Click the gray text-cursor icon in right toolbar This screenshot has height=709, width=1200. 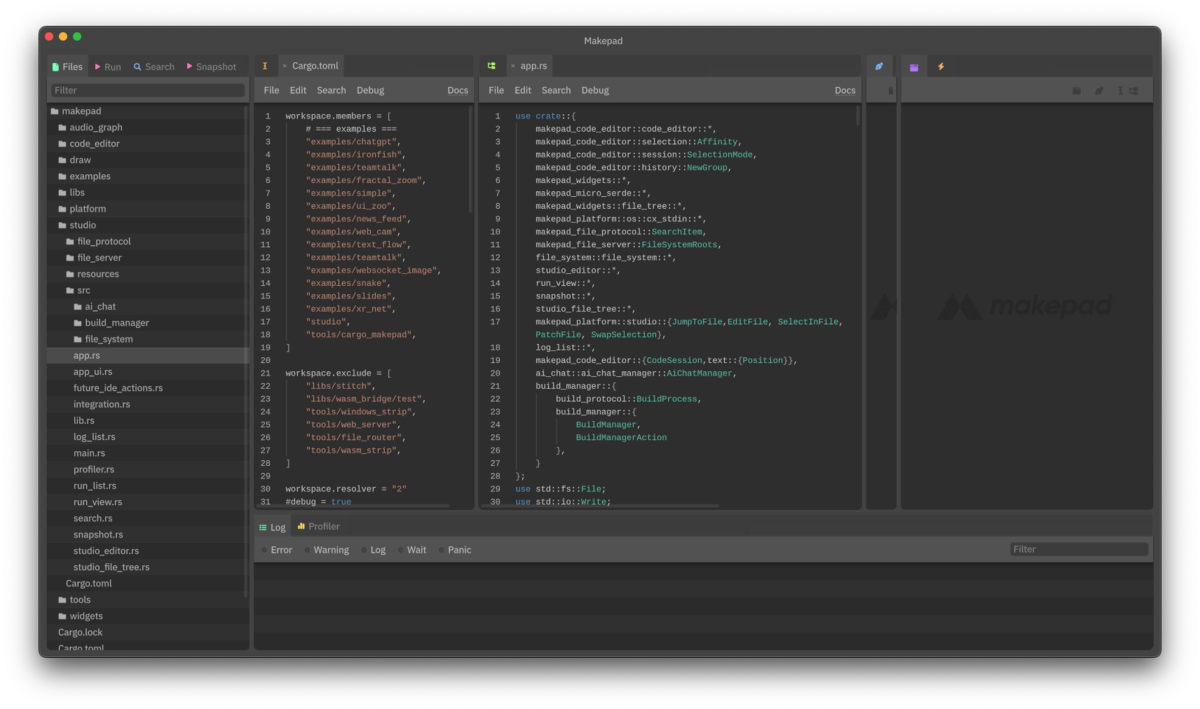(1120, 90)
